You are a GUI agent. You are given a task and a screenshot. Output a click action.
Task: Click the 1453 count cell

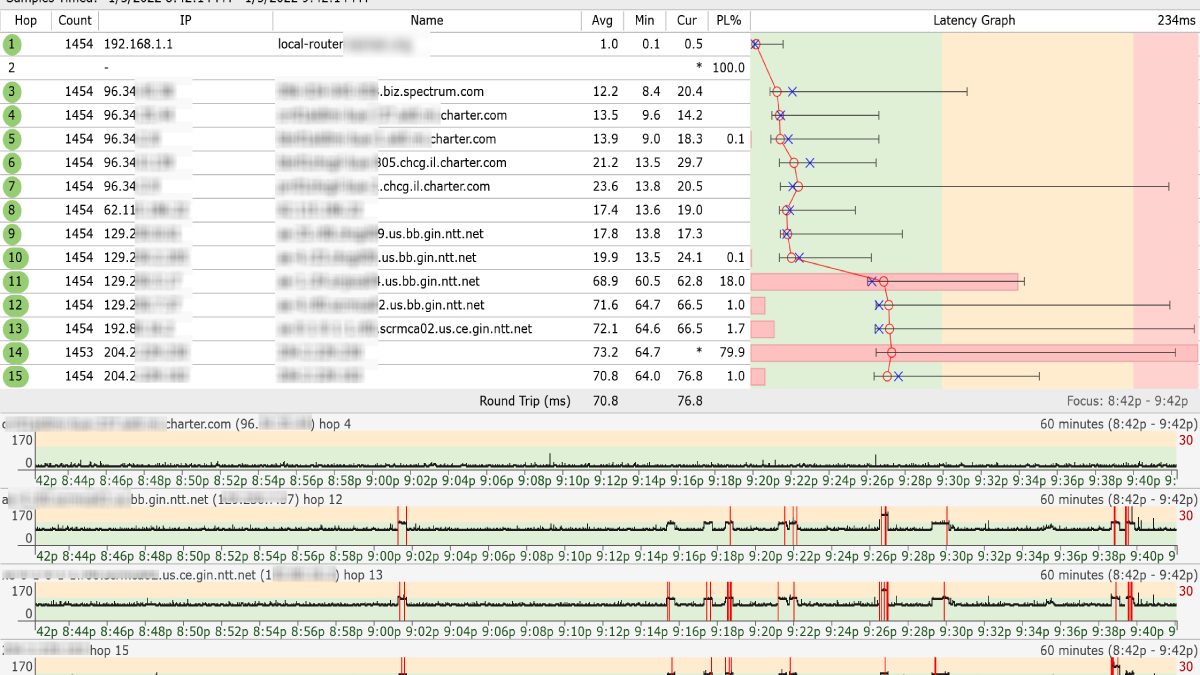79,353
